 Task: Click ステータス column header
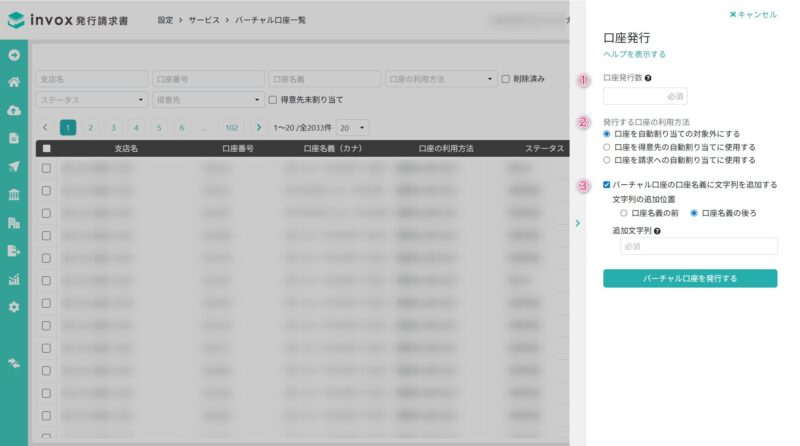544,148
